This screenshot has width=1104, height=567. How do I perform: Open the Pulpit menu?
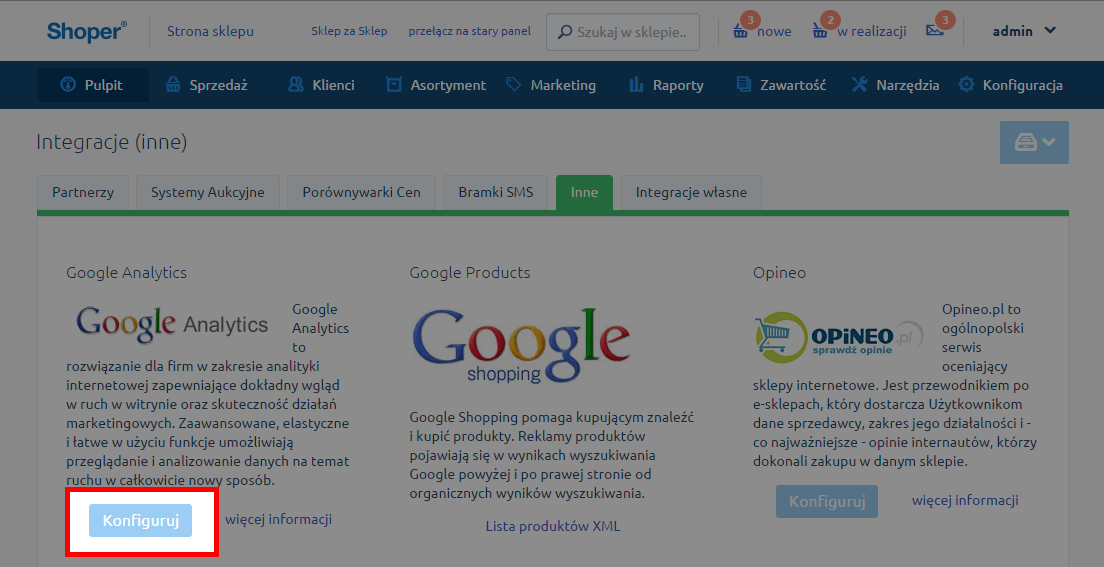click(93, 85)
